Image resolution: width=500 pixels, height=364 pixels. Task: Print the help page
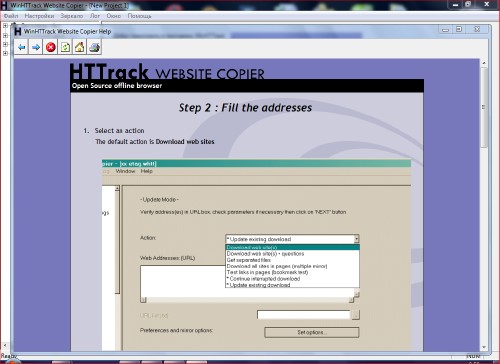[94, 47]
